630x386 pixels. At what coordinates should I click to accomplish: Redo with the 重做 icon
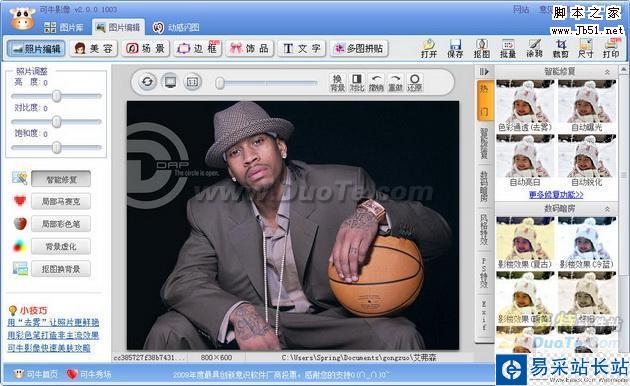click(395, 82)
